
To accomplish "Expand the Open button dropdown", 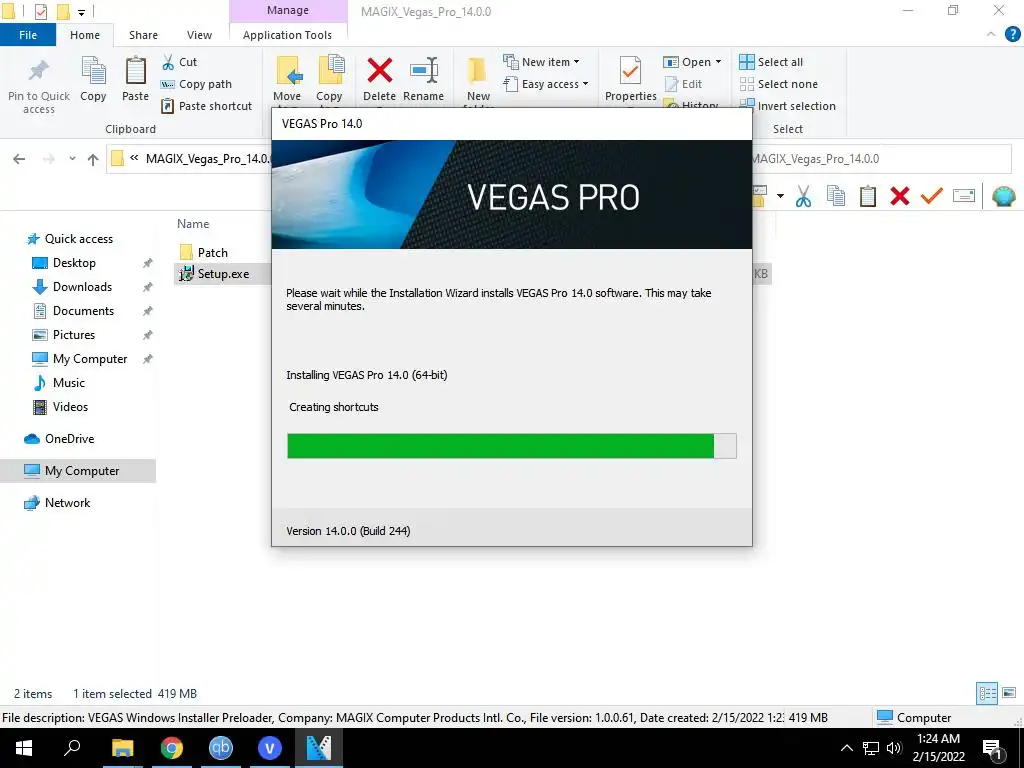I will (x=718, y=62).
